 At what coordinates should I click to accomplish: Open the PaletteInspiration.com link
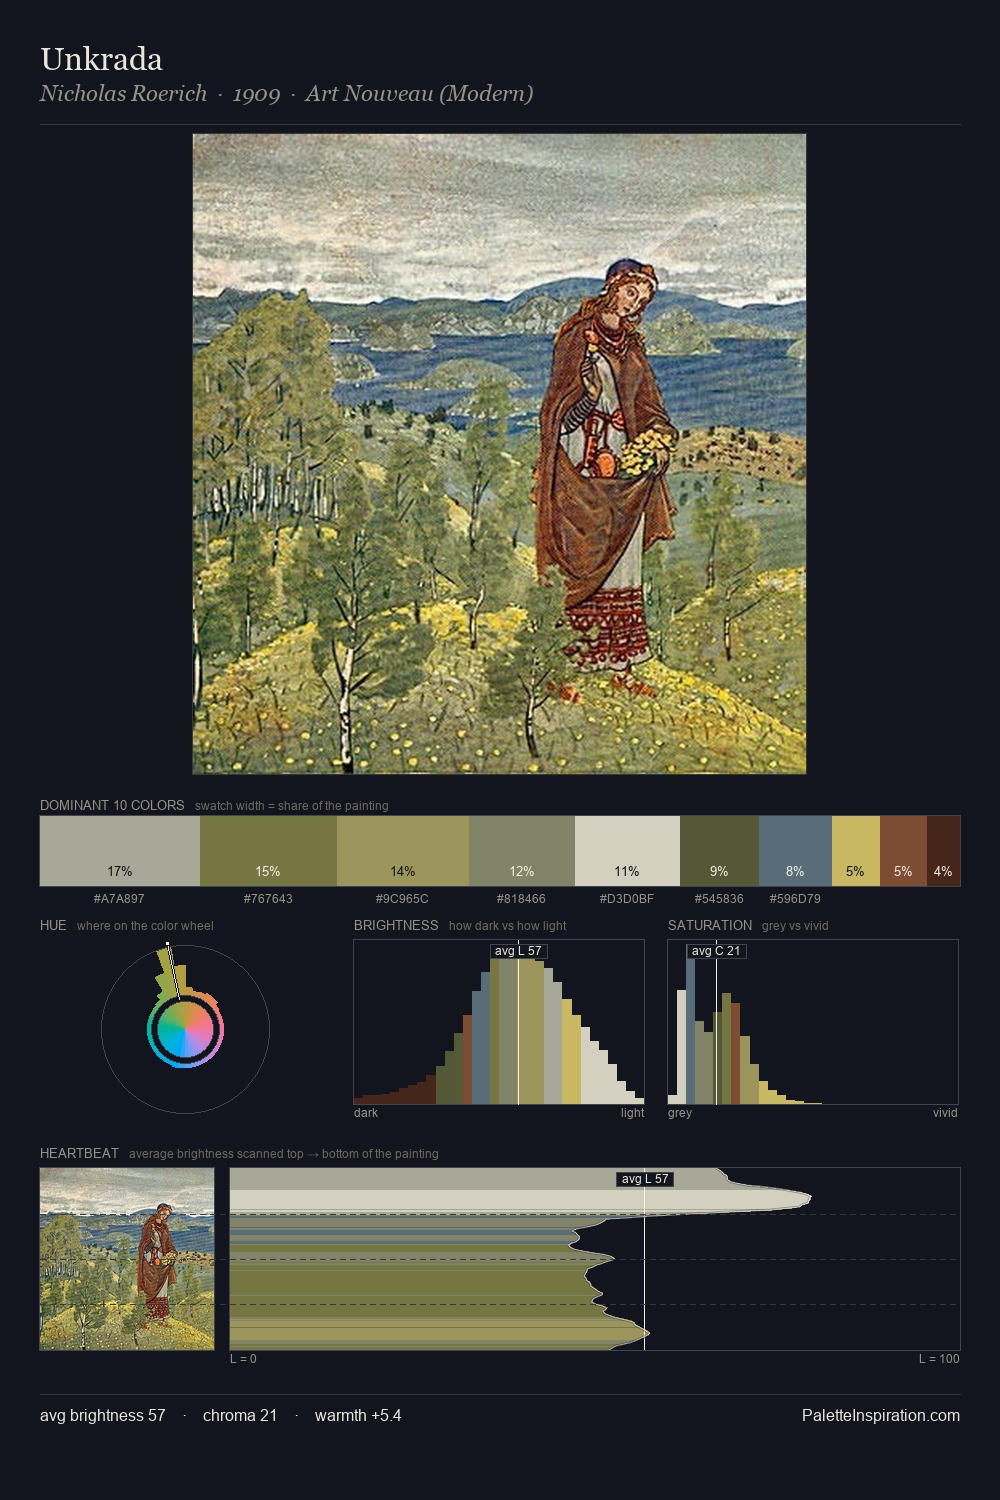pos(881,1415)
